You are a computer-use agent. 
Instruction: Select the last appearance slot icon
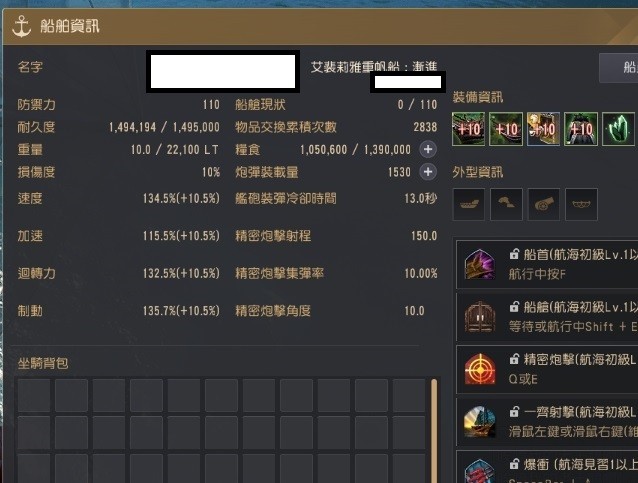click(x=581, y=204)
